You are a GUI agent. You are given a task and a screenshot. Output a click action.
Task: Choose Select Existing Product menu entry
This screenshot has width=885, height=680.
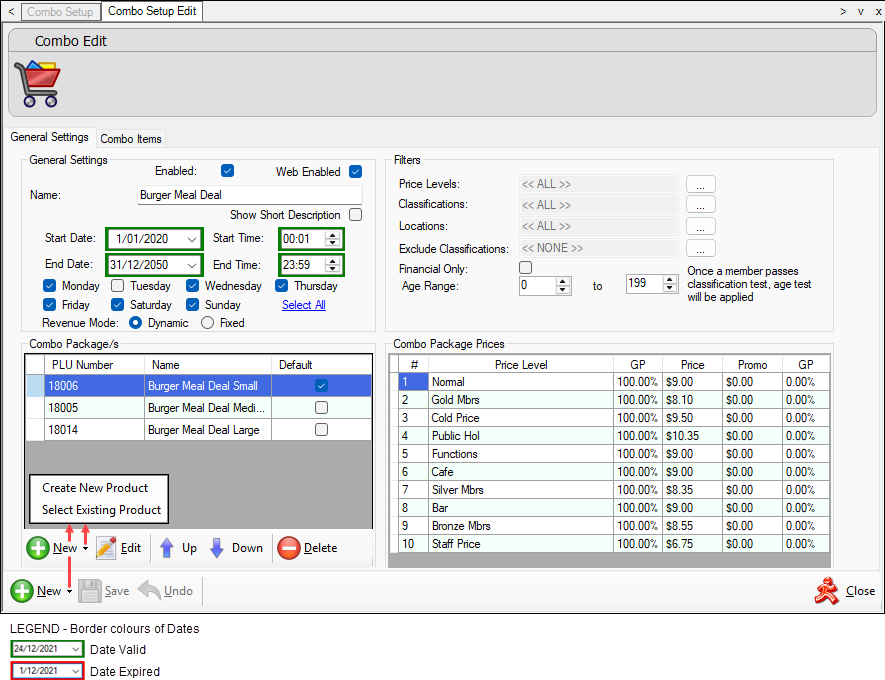coord(101,510)
